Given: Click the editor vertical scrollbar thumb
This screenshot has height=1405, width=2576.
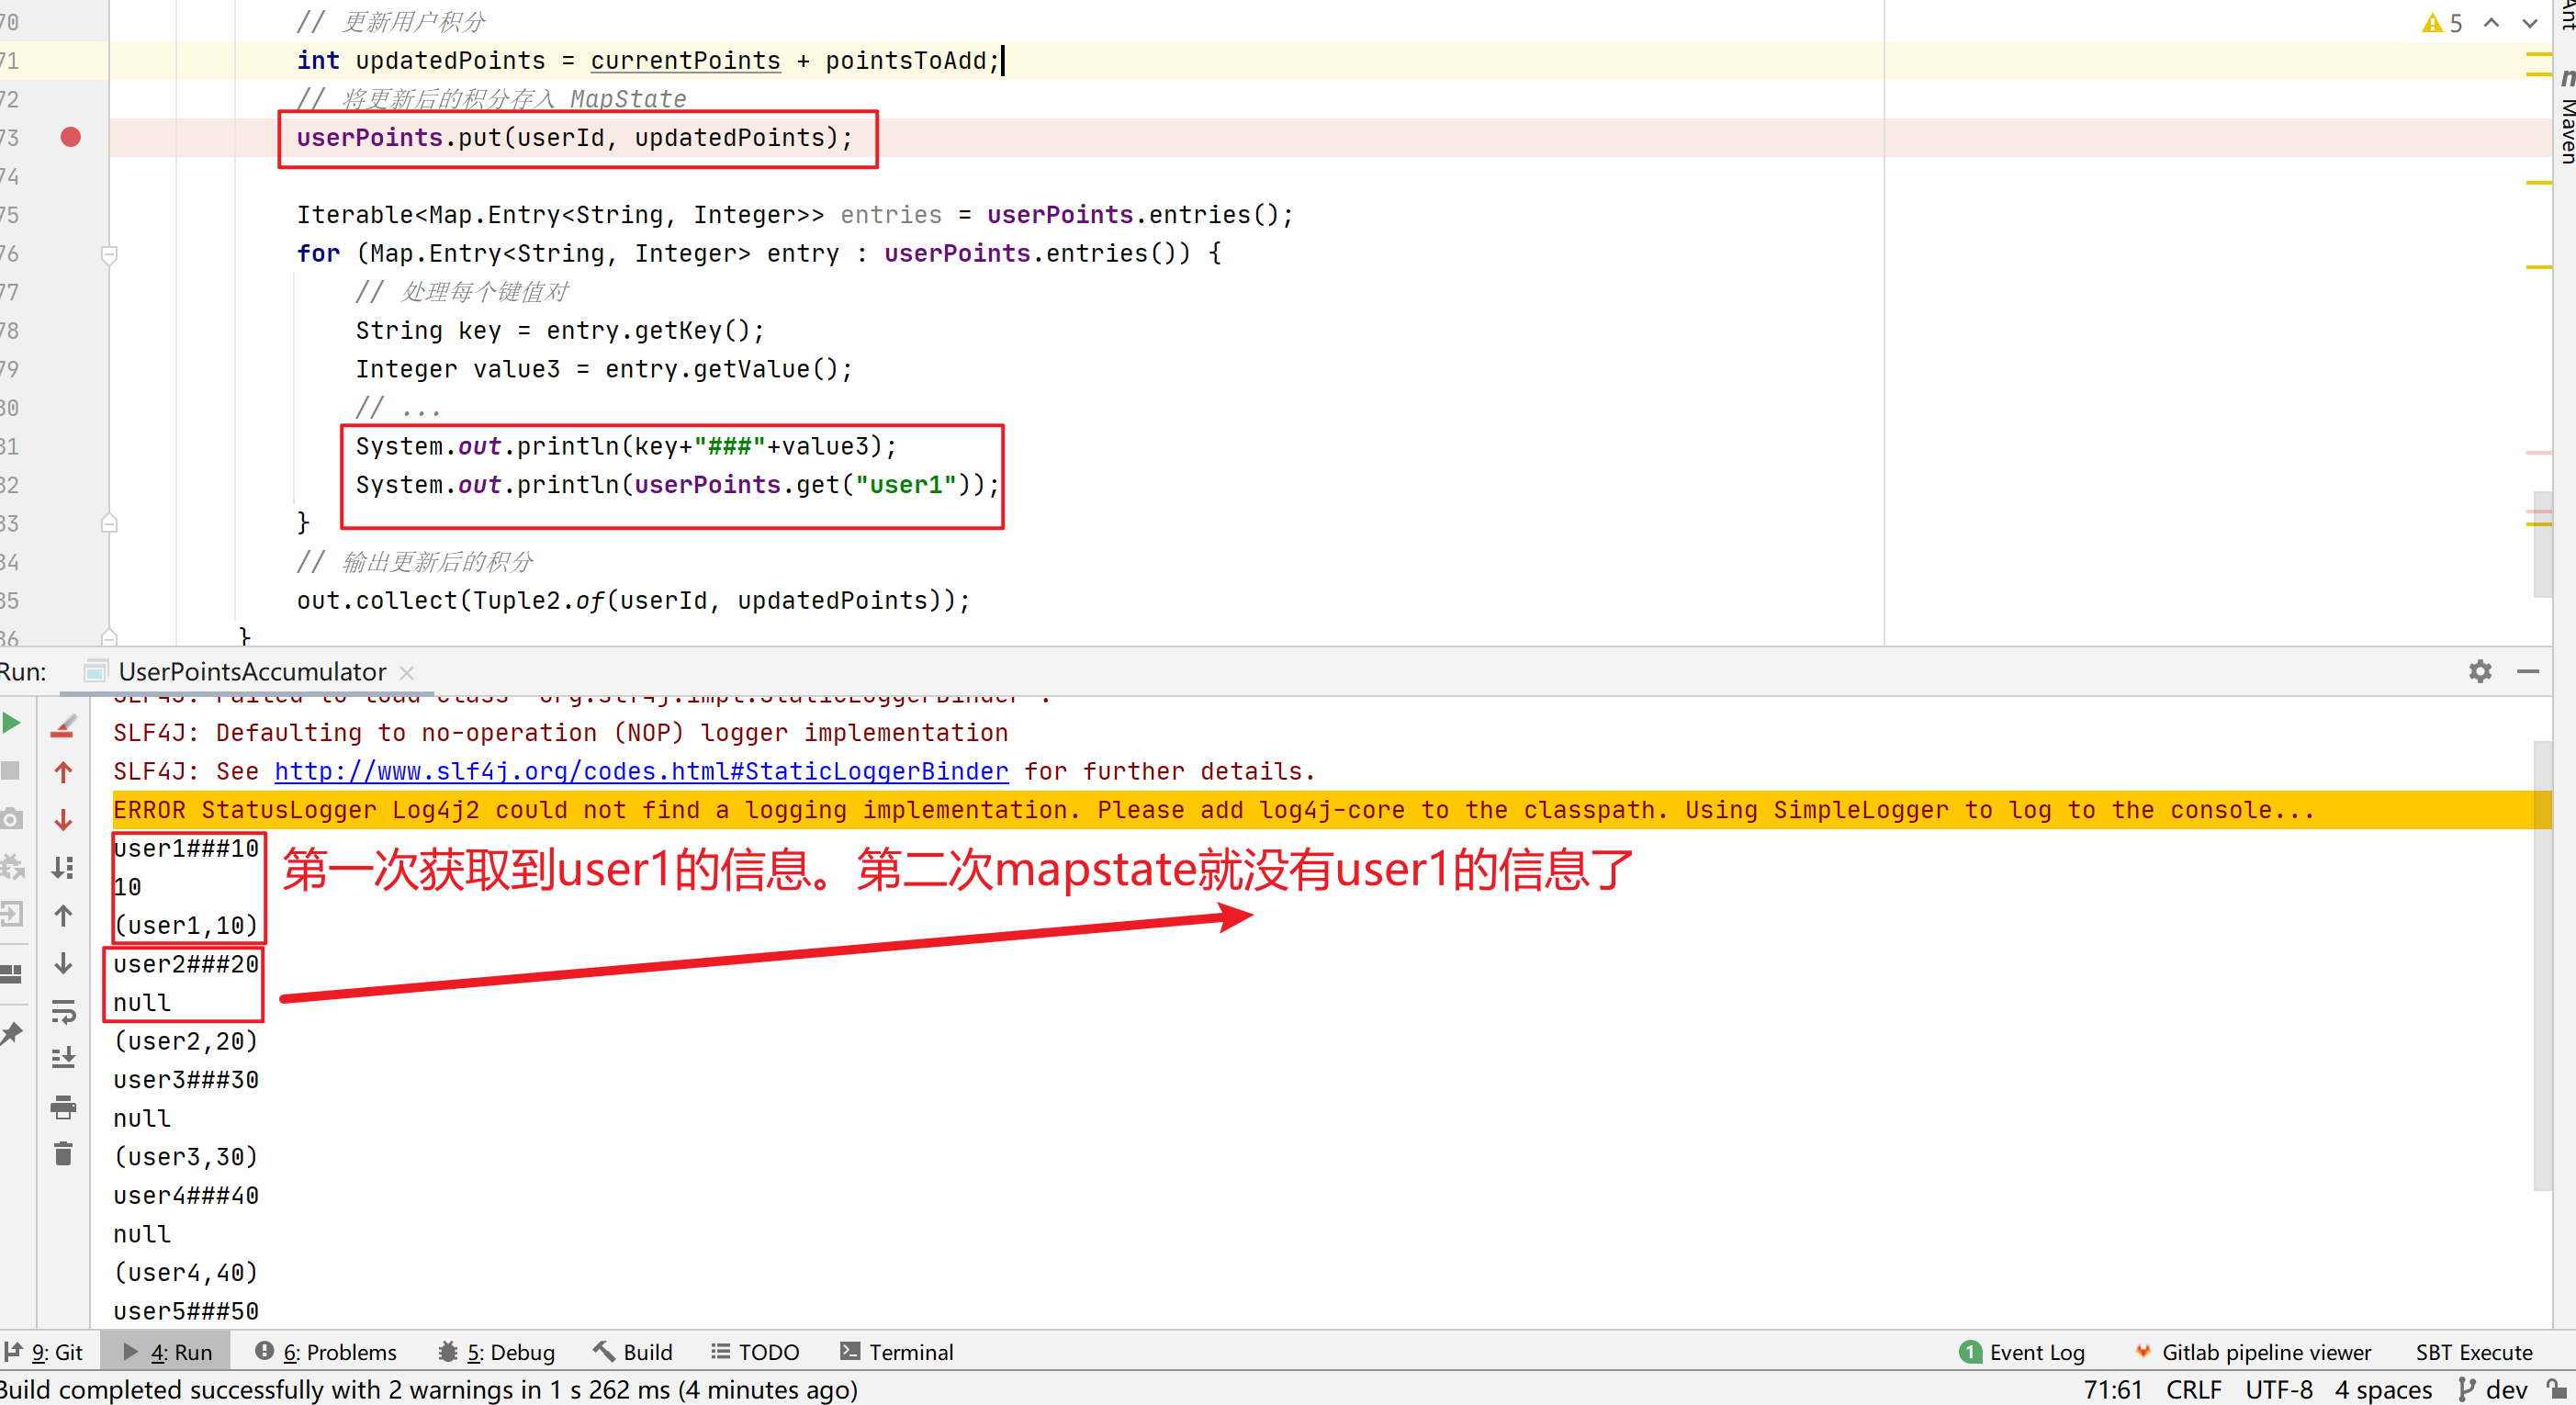Looking at the screenshot, I should coord(2543,544).
